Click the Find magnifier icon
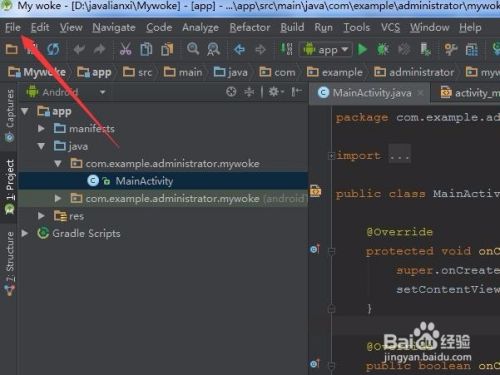The width and height of the screenshot is (500, 375). 193,49
